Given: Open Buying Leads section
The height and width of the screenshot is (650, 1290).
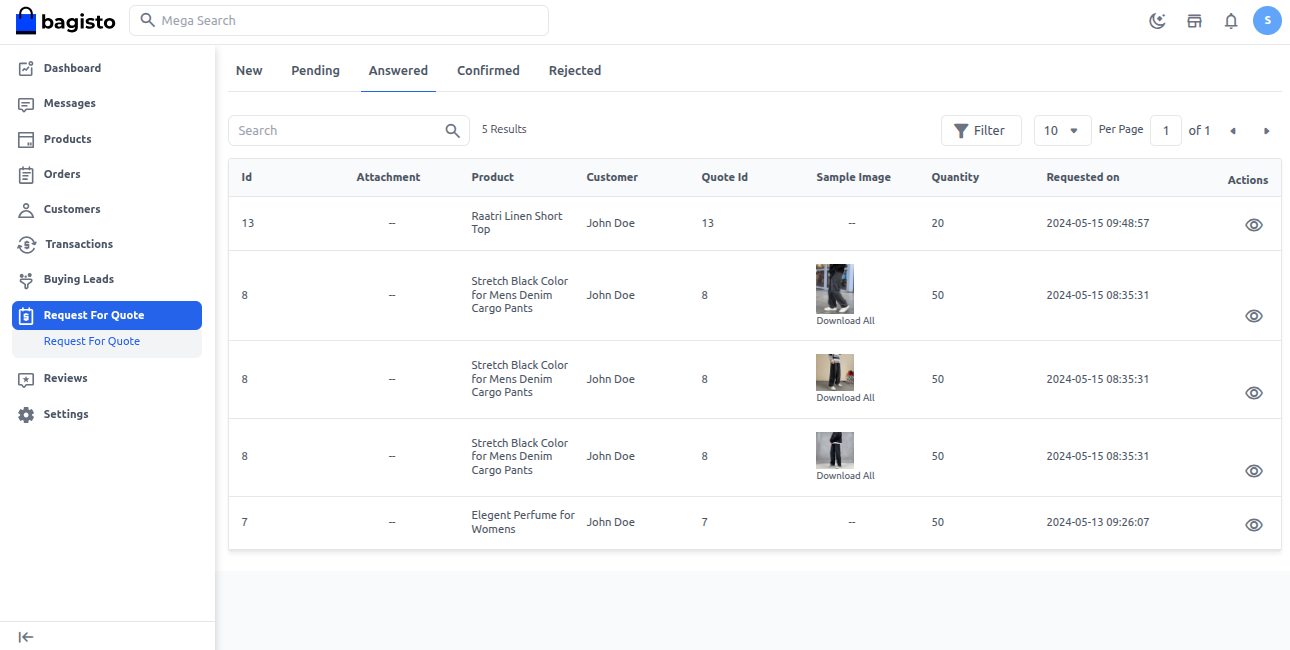Looking at the screenshot, I should click(78, 279).
